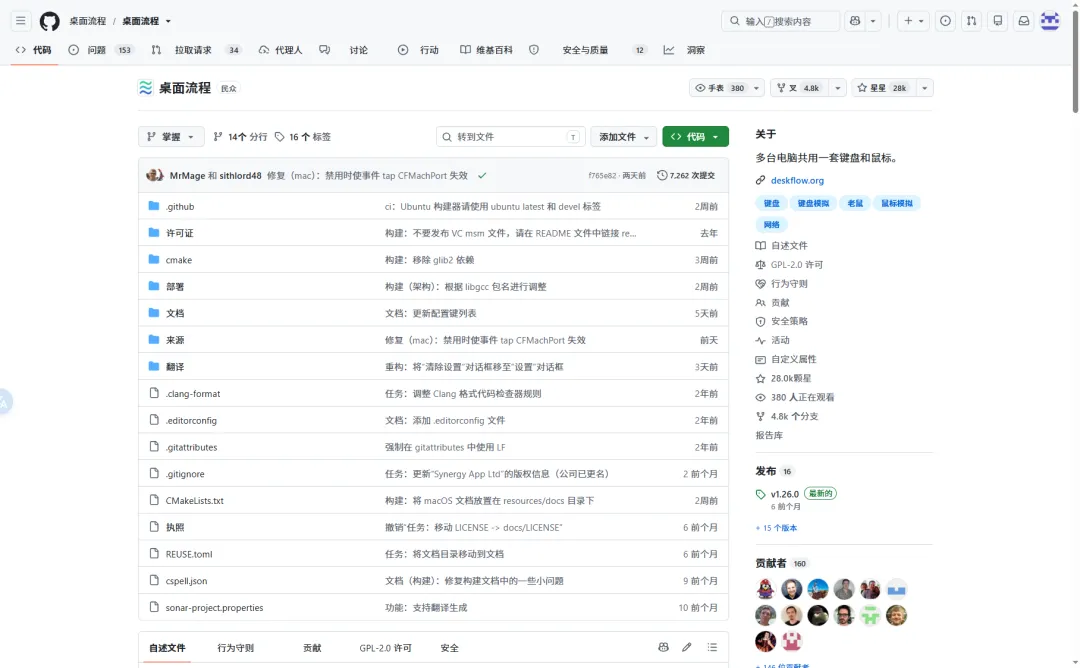This screenshot has height=668, width=1080.
Task: Edit README with the pencil icon
Action: 687,647
